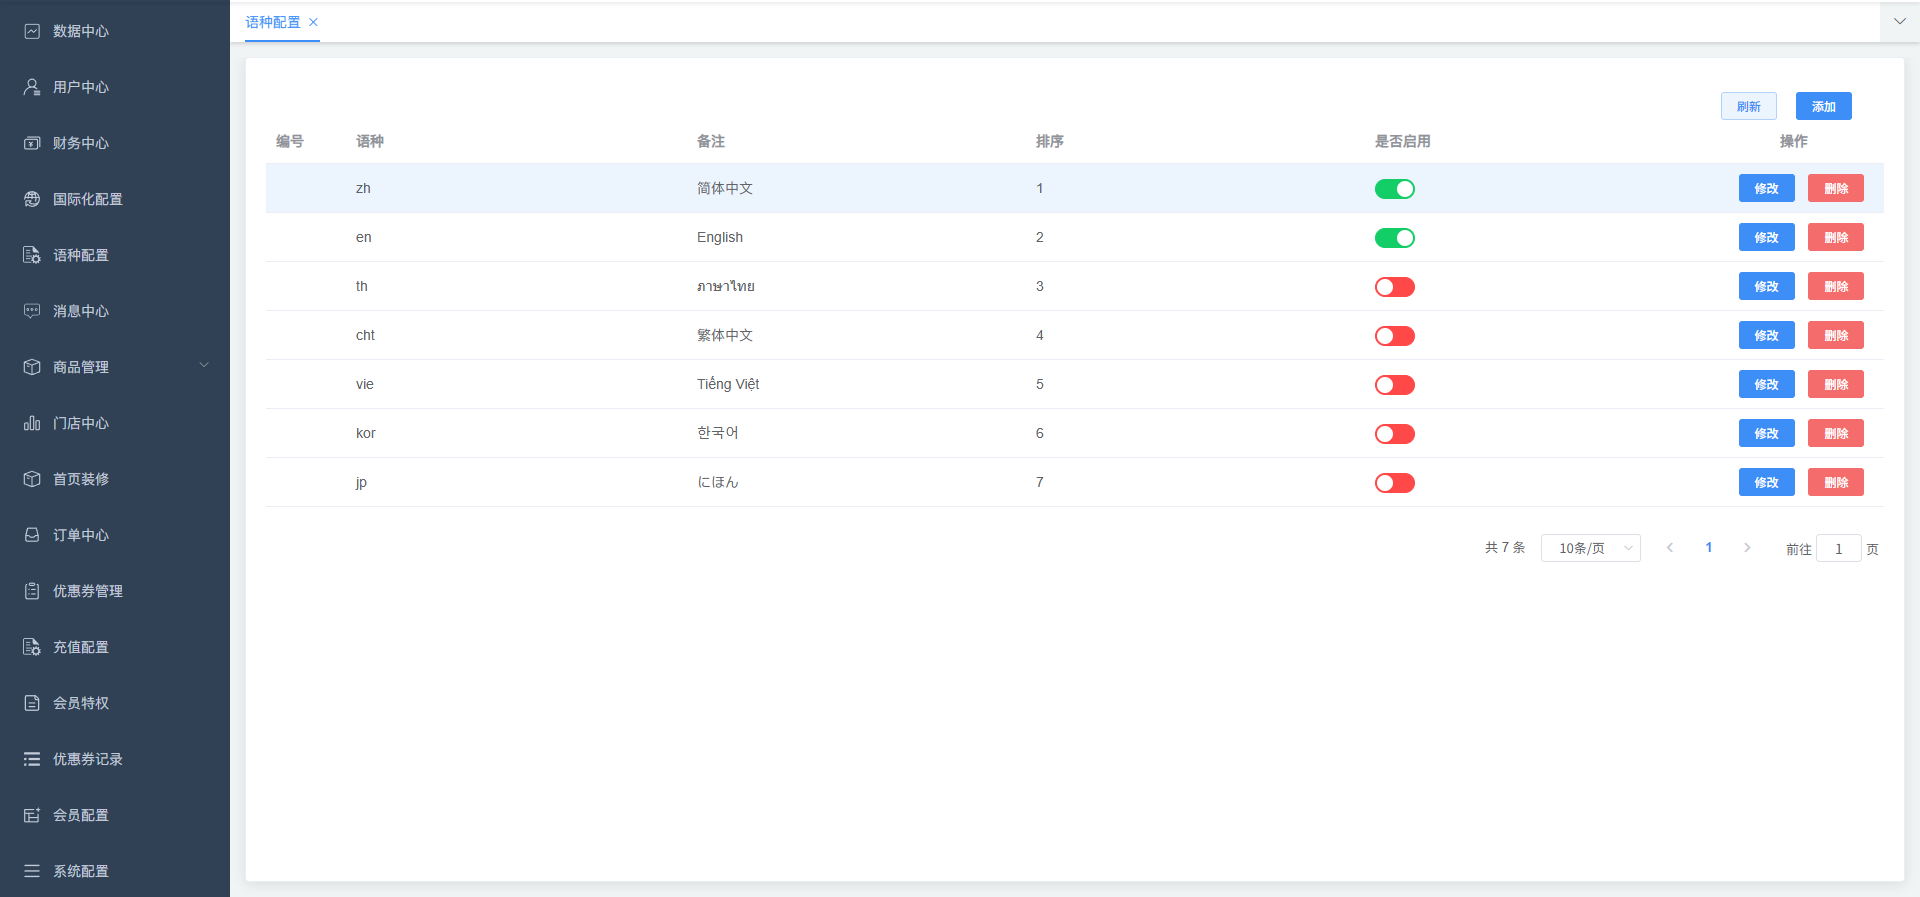Click the 数据中心 sidebar icon
Image resolution: width=1920 pixels, height=897 pixels.
pos(32,31)
